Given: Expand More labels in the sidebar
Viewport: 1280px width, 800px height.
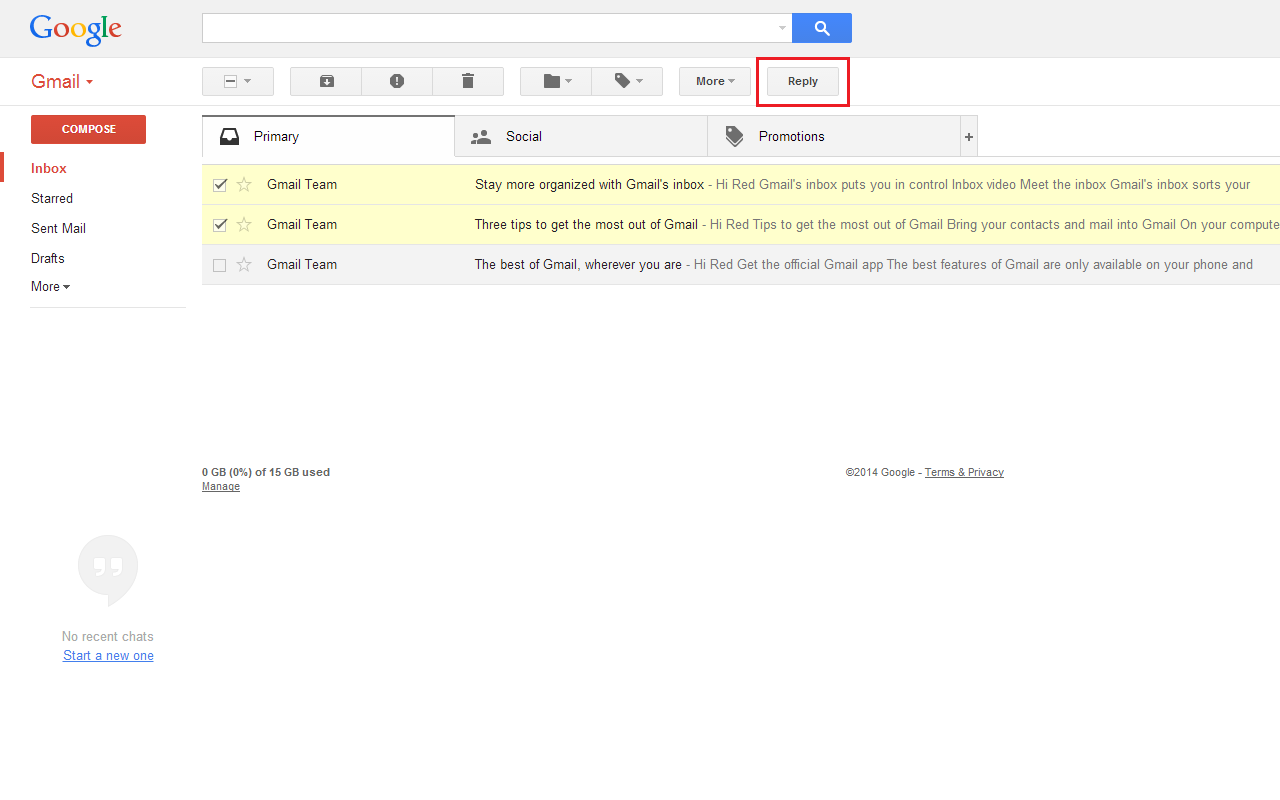Looking at the screenshot, I should tap(50, 286).
